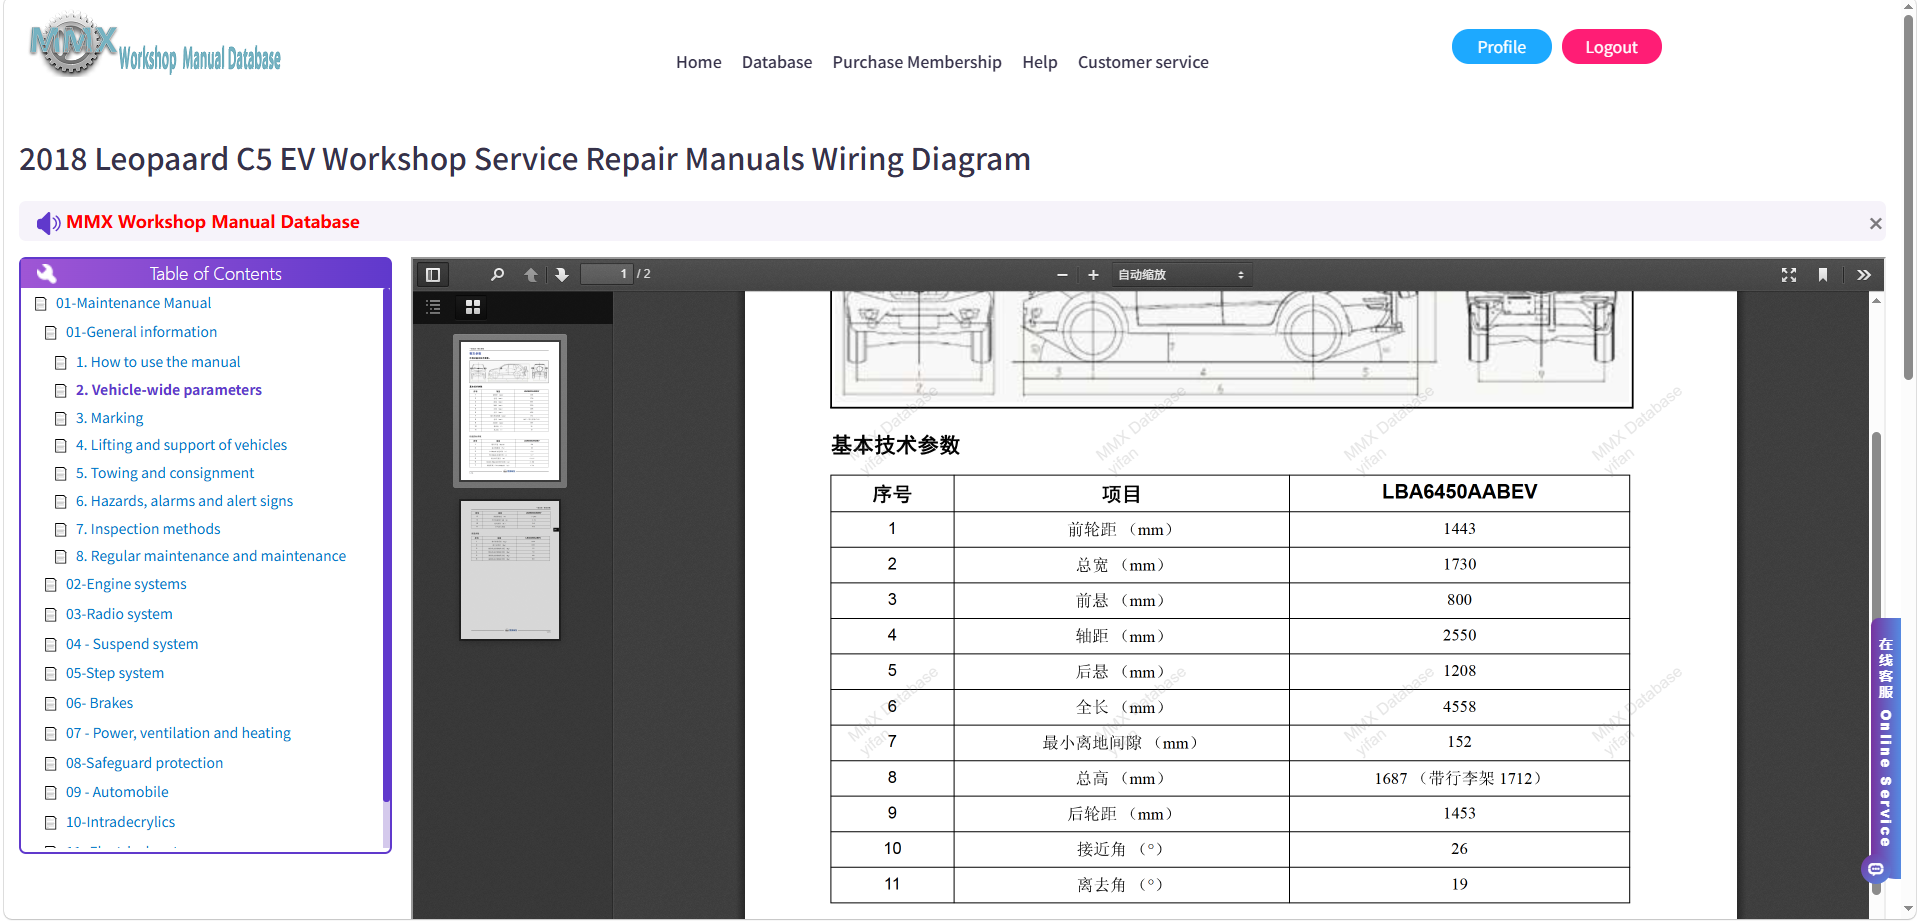Click MMX Workshop Manual Database link
The image size is (1919, 923).
(x=213, y=222)
